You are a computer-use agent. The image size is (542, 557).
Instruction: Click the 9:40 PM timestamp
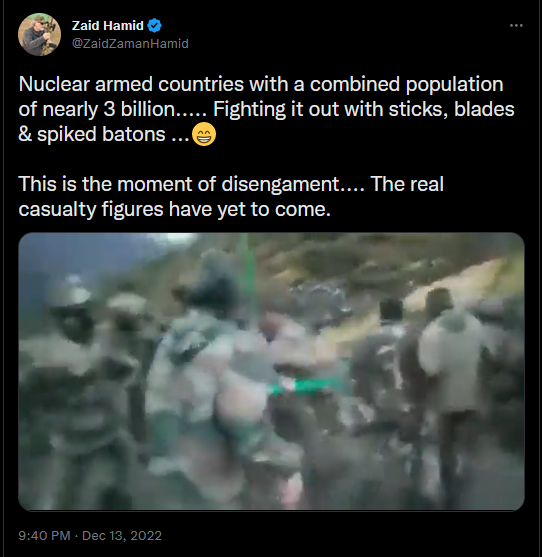pos(44,535)
